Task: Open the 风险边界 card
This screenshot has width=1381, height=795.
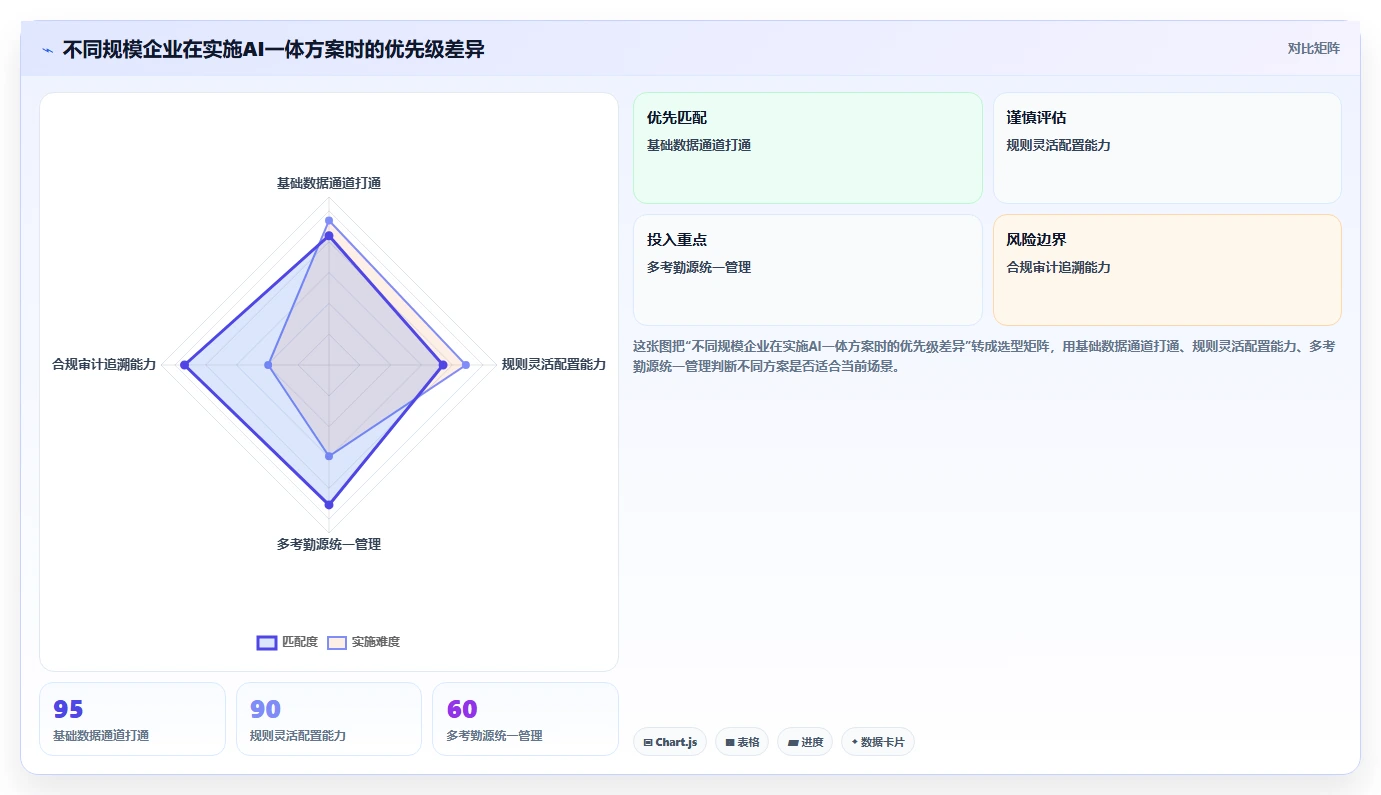Action: 1167,270
